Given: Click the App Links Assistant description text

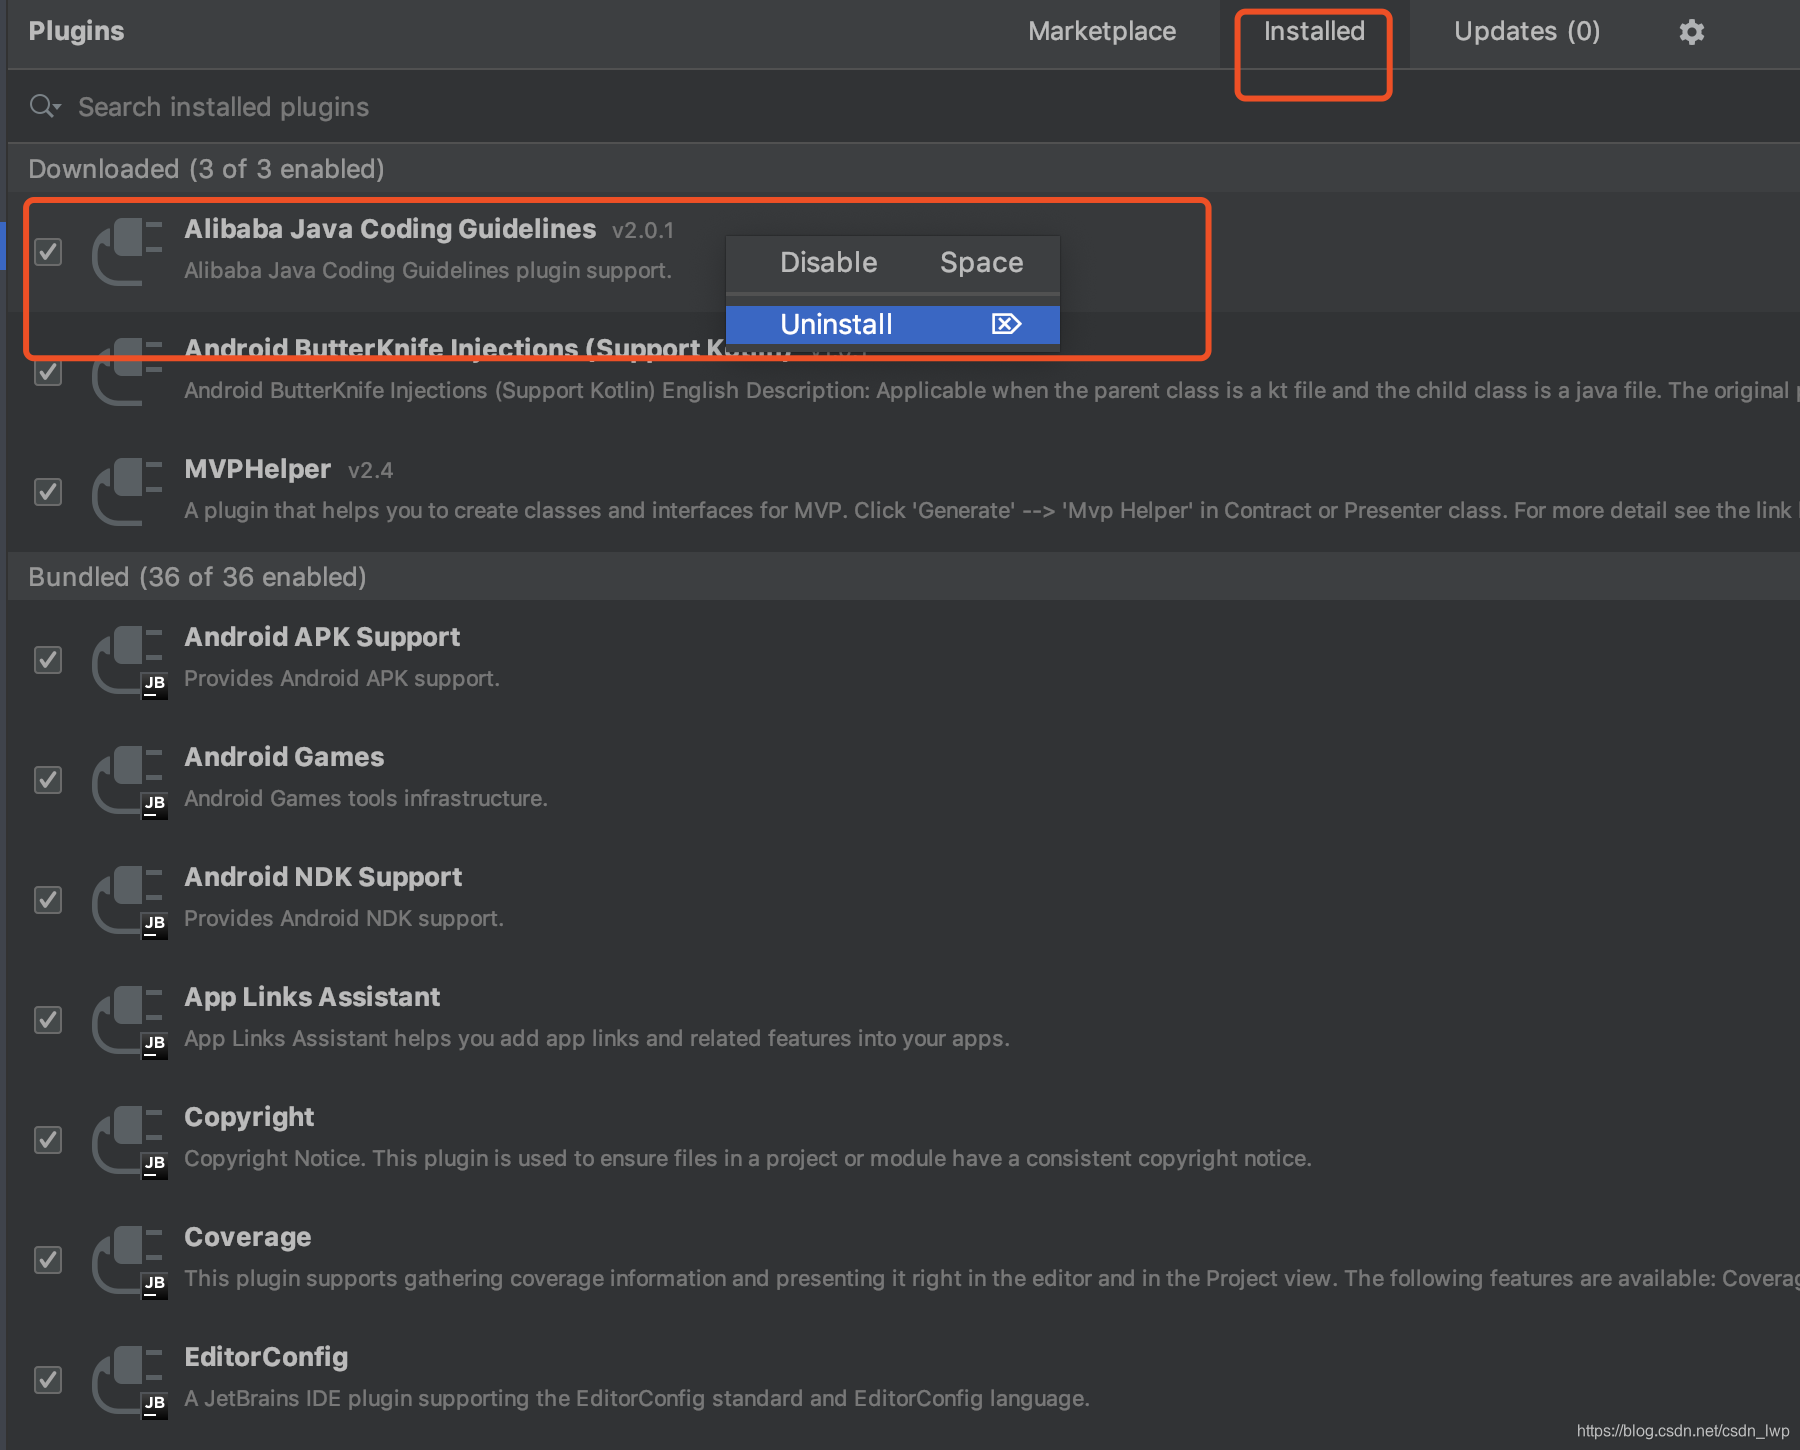Looking at the screenshot, I should [x=597, y=1039].
